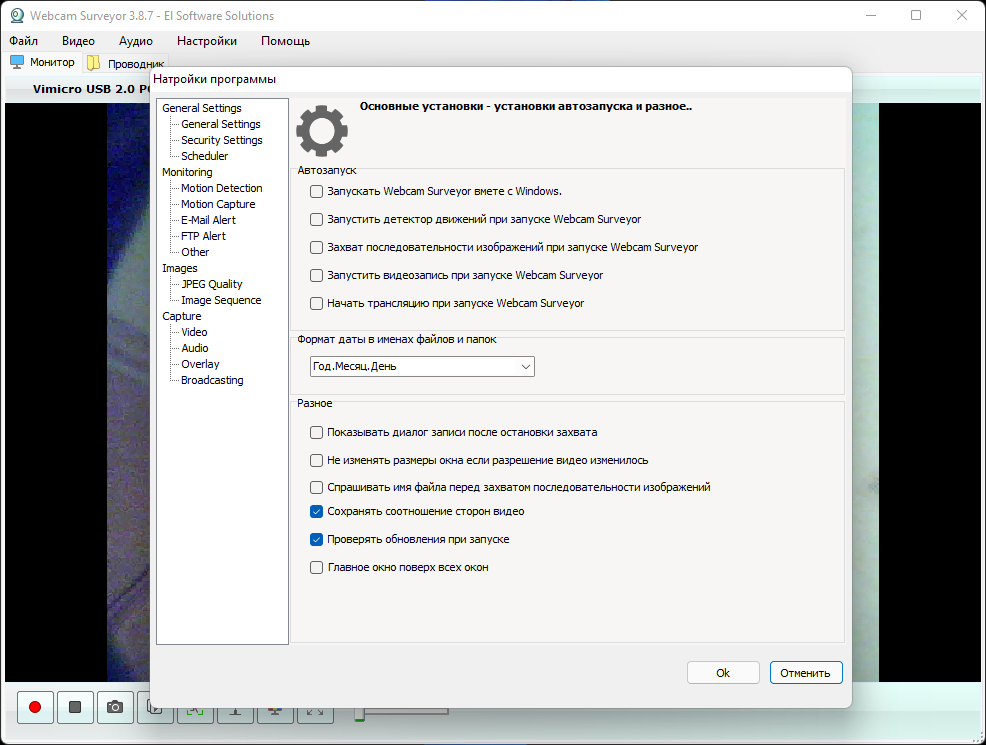
Task: Disable Проверять обновления при запуске checkbox
Action: coord(317,539)
